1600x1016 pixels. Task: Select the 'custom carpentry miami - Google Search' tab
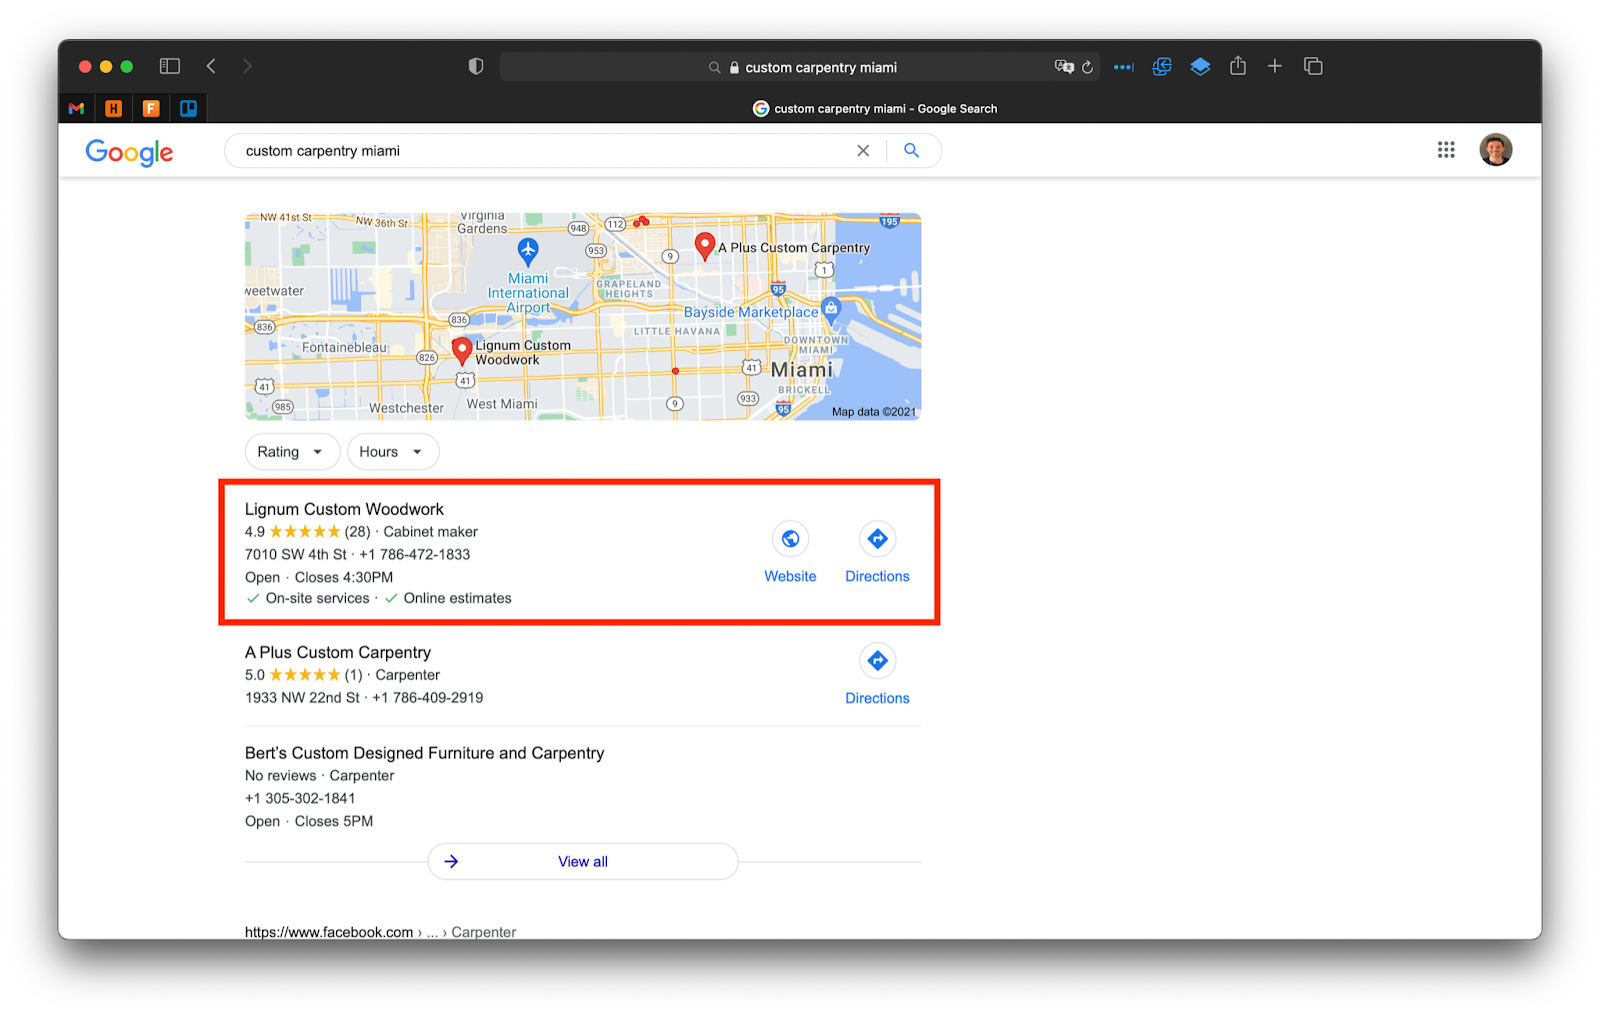pyautogui.click(x=875, y=108)
